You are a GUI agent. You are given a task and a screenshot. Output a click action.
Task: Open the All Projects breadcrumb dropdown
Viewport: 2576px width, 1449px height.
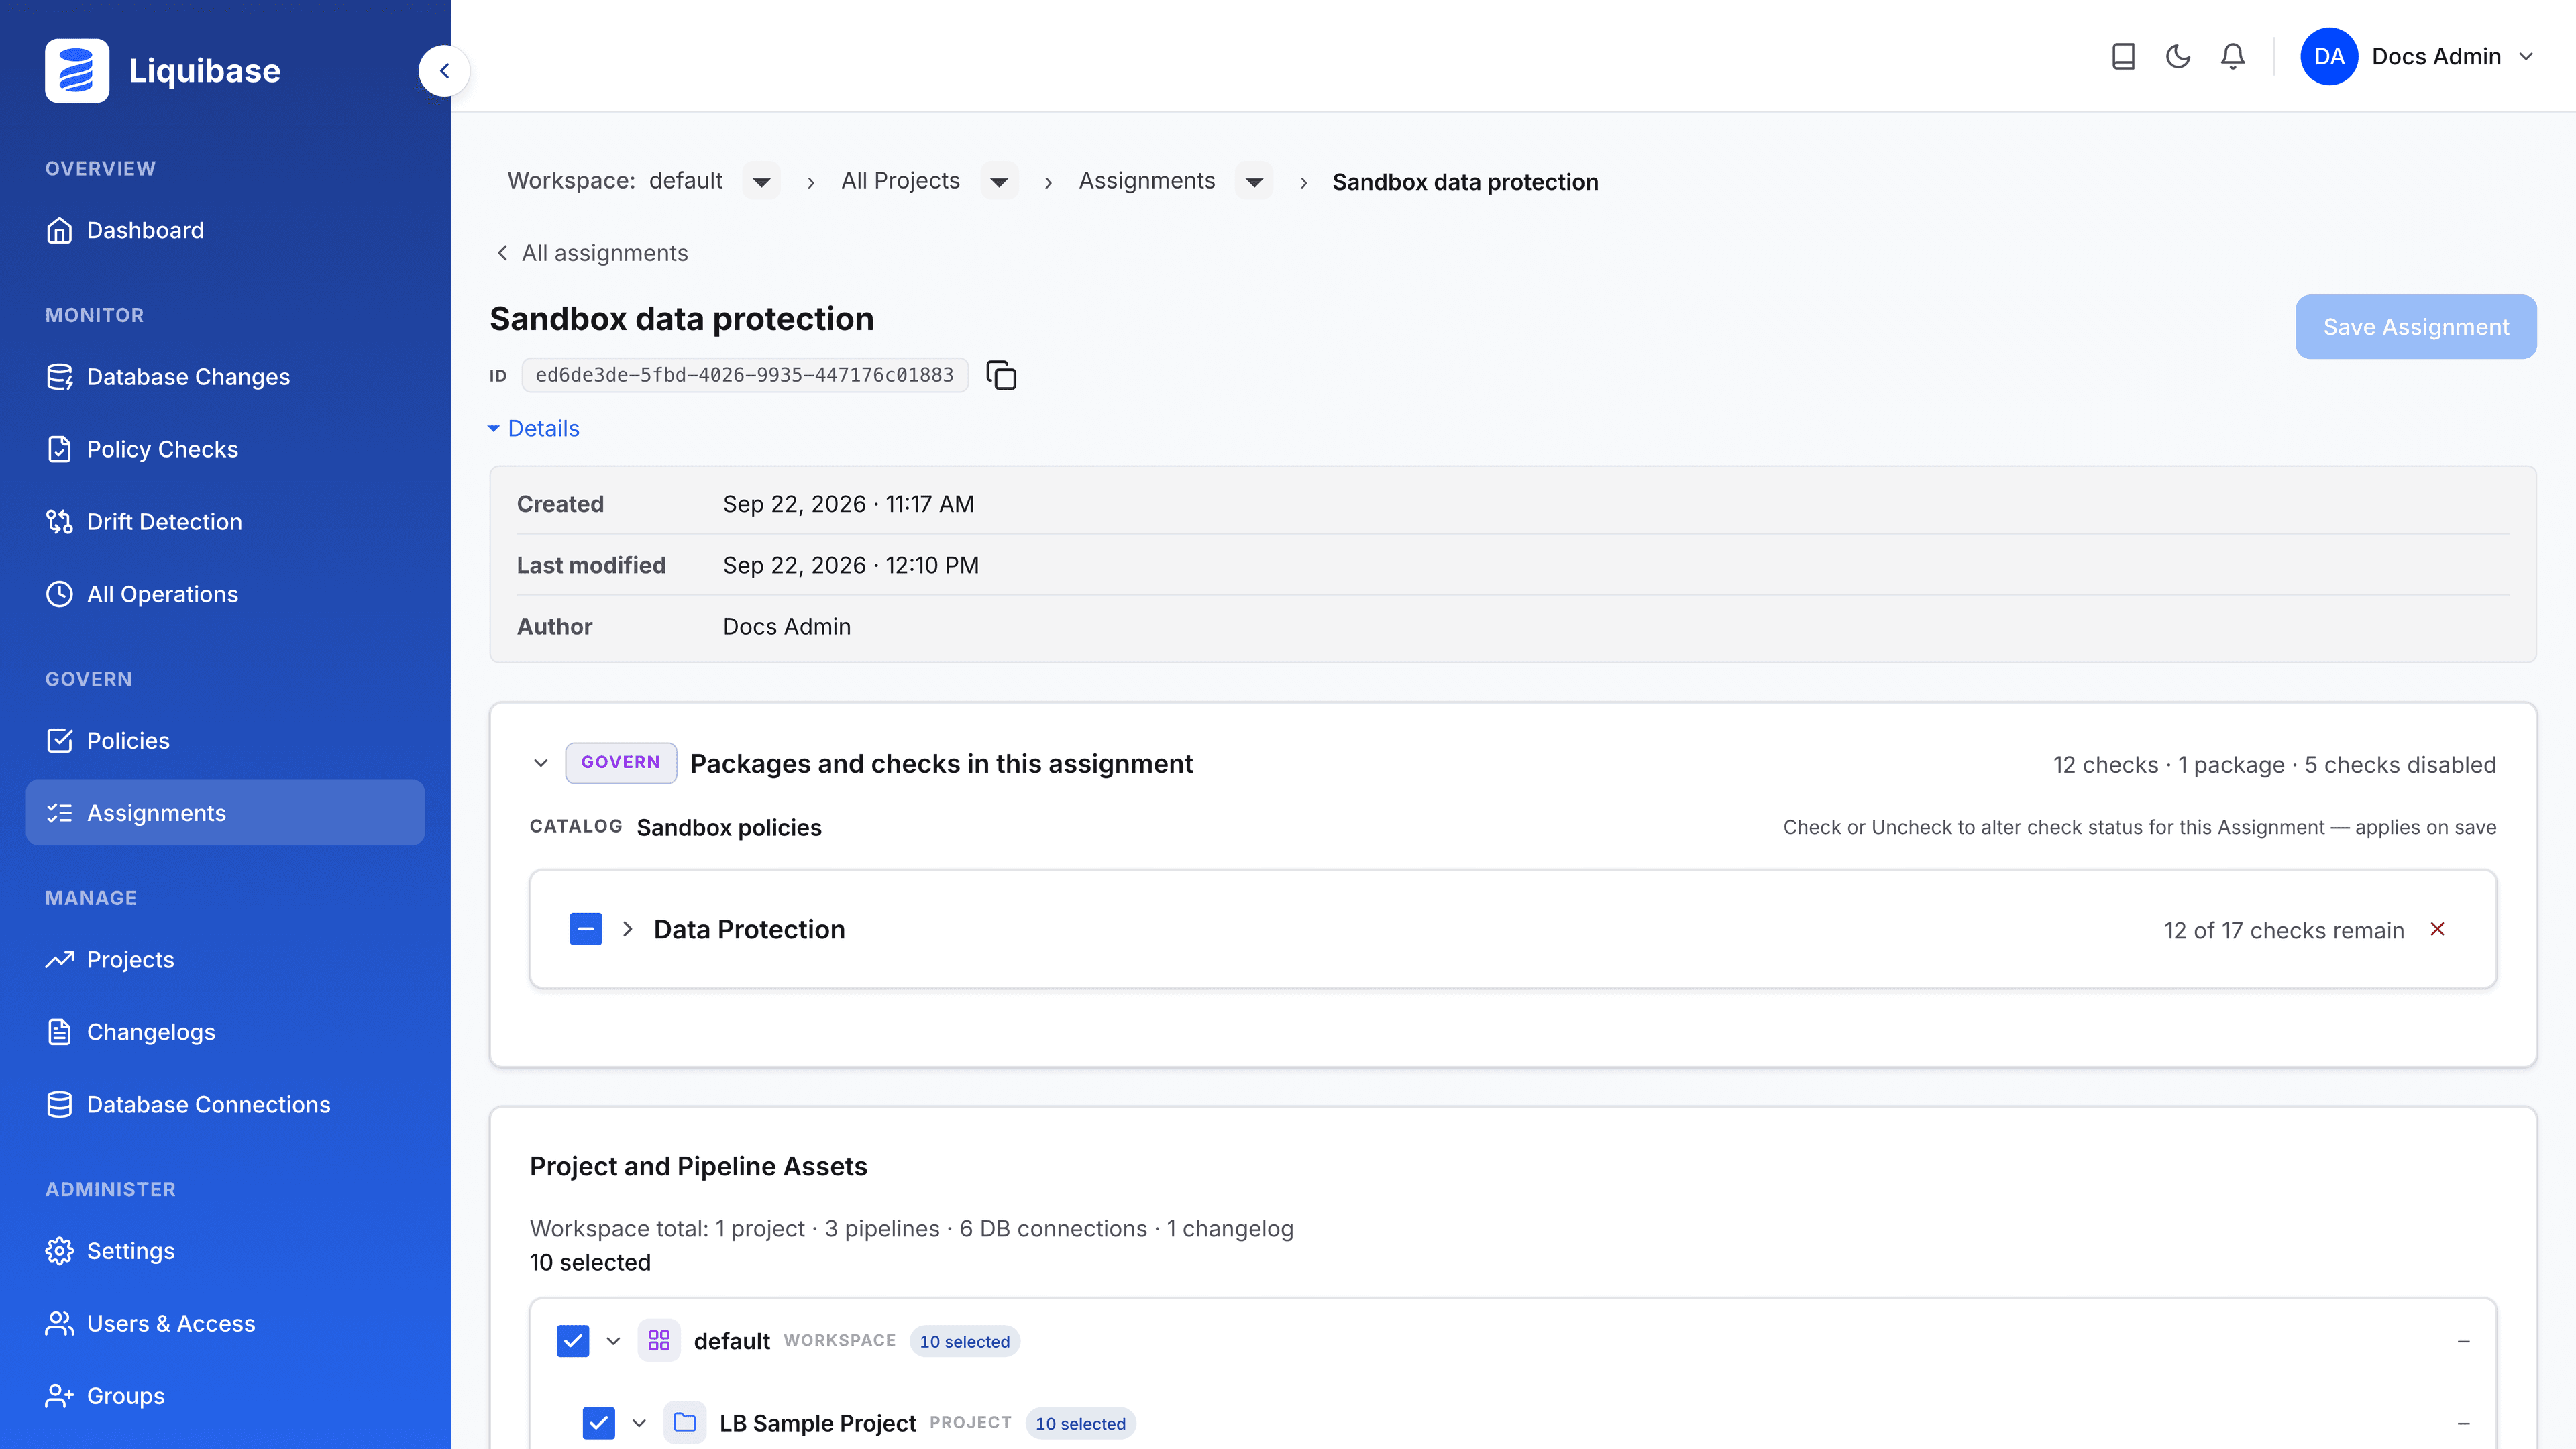999,182
